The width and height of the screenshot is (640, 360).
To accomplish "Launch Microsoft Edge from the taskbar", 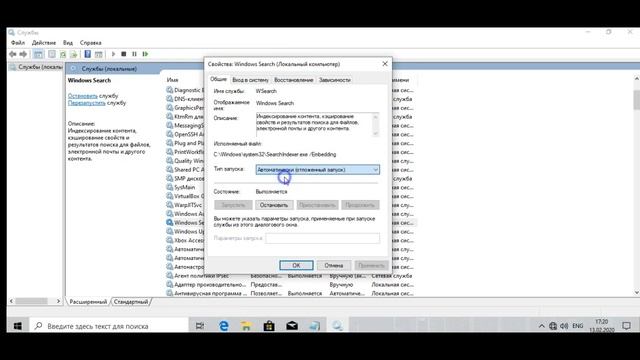I will point(224,326).
